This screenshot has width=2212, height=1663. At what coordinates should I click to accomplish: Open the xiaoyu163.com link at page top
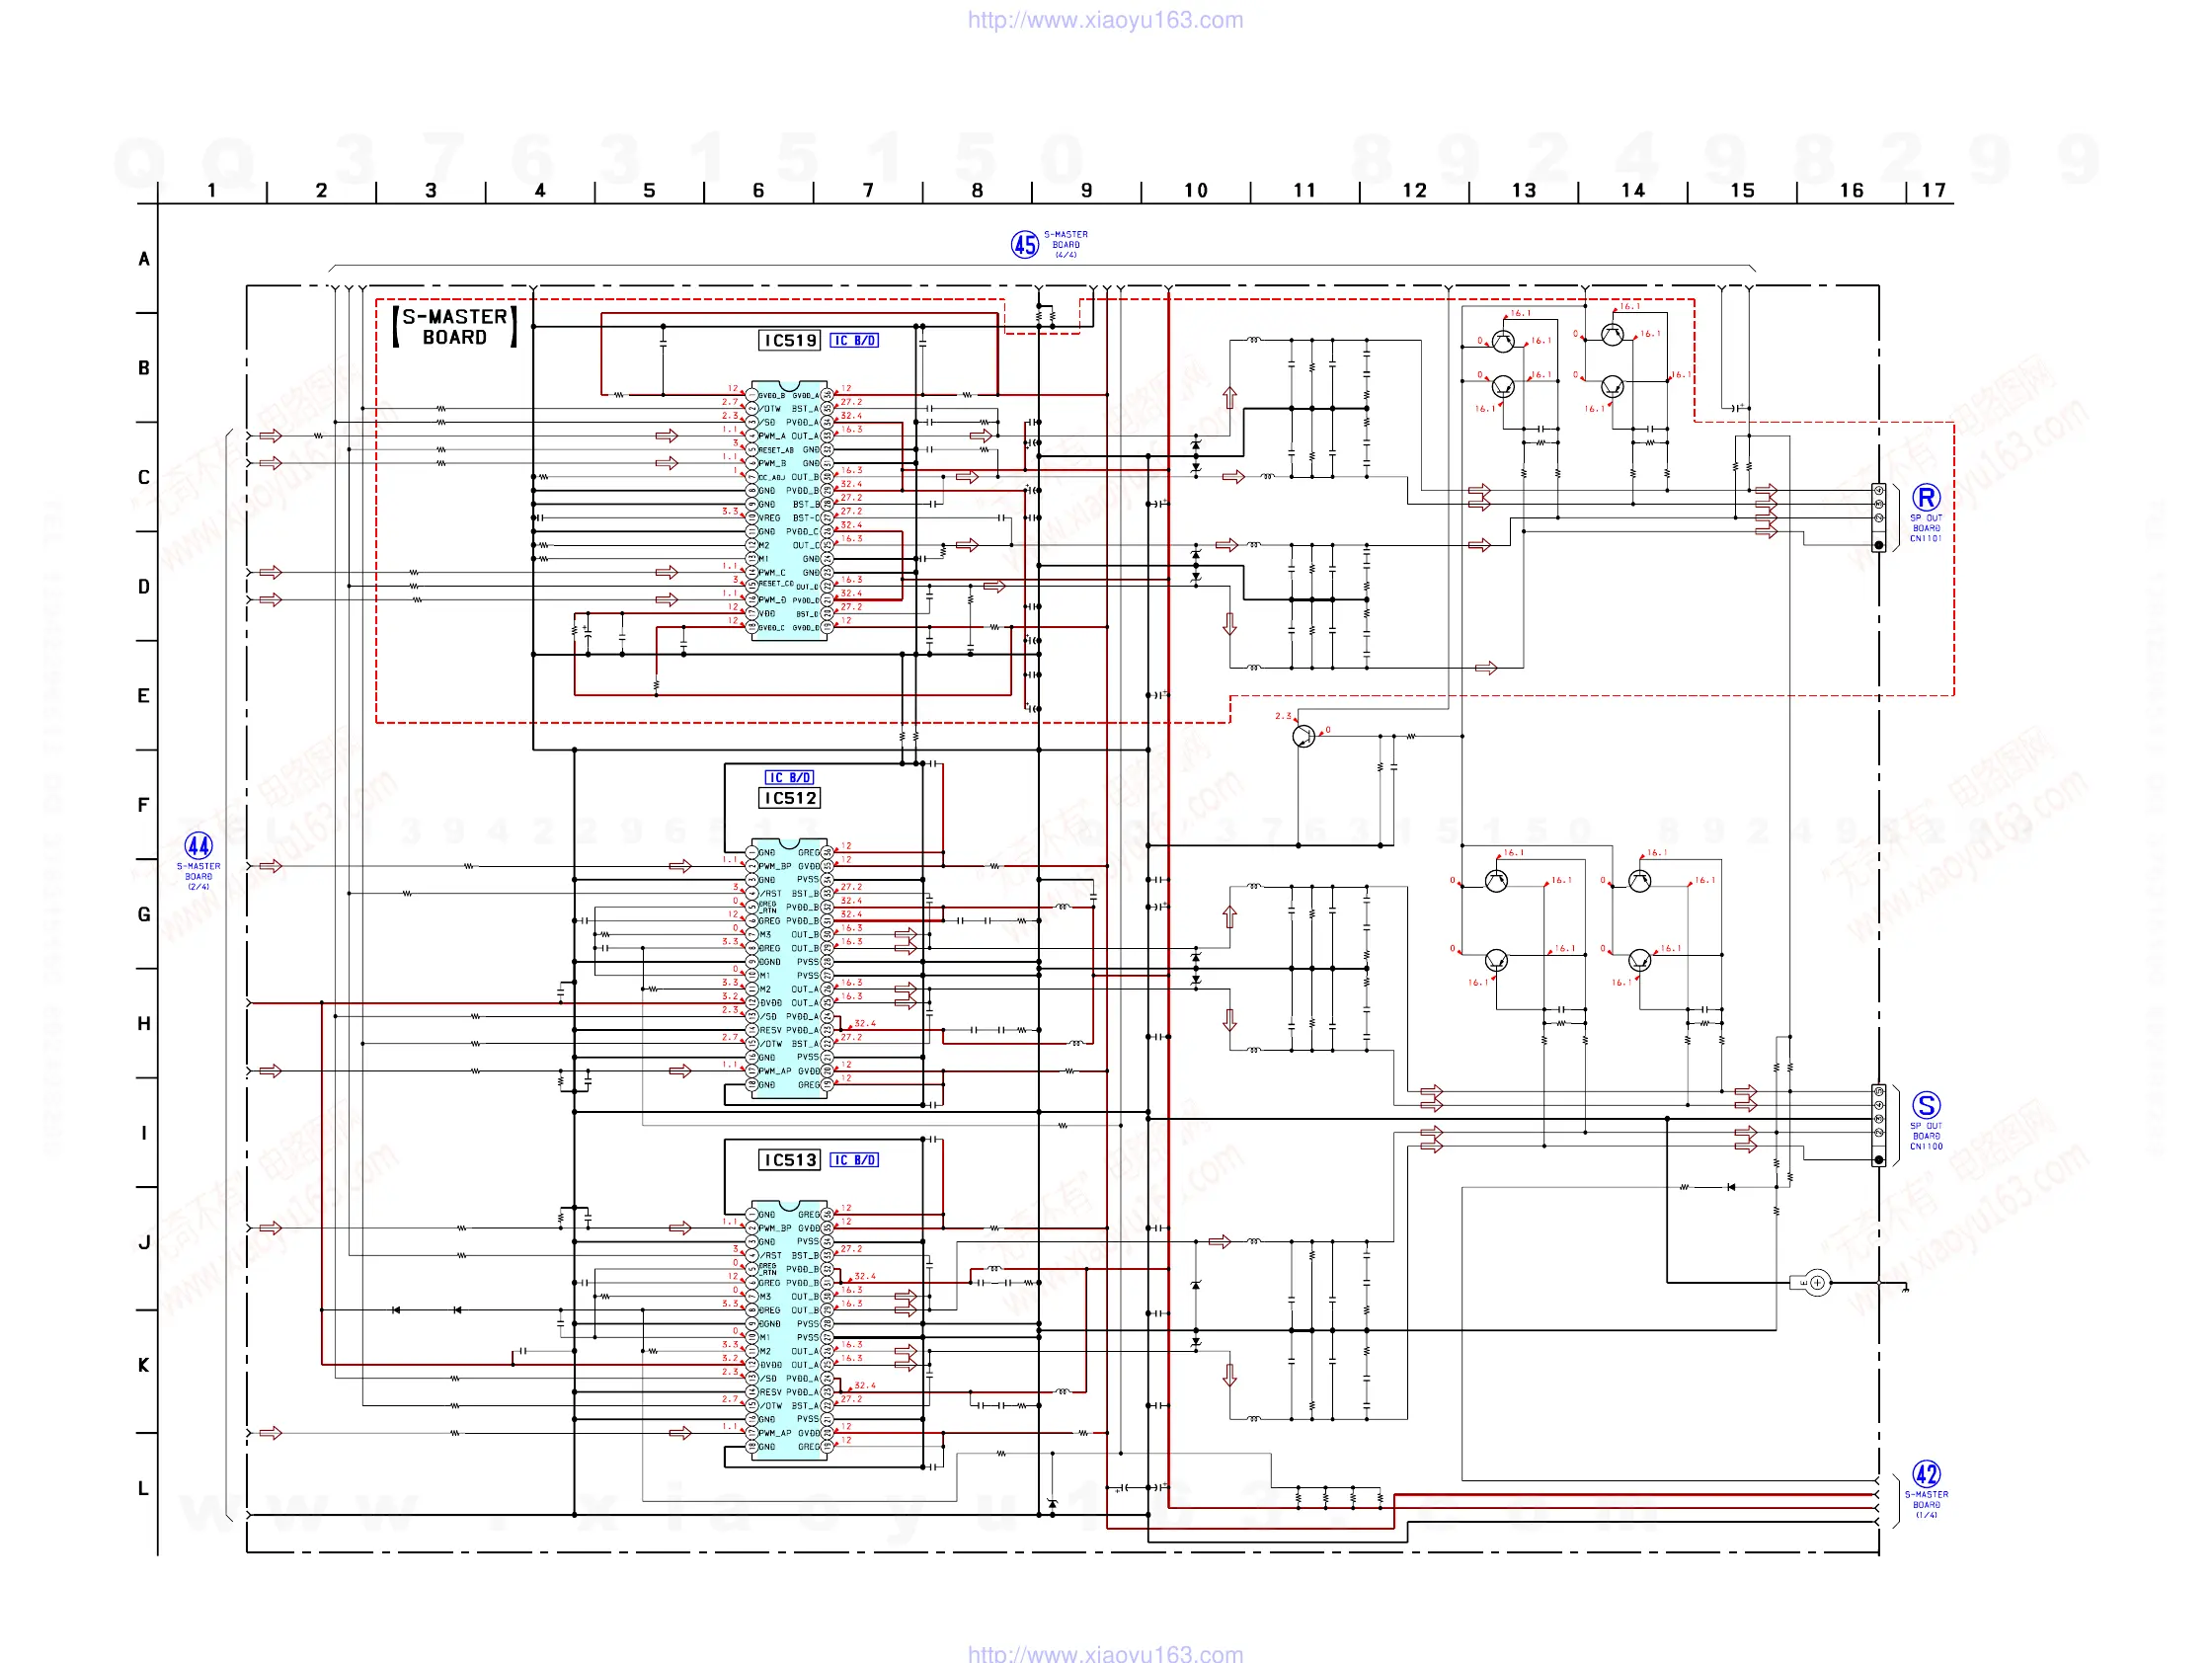click(1105, 20)
